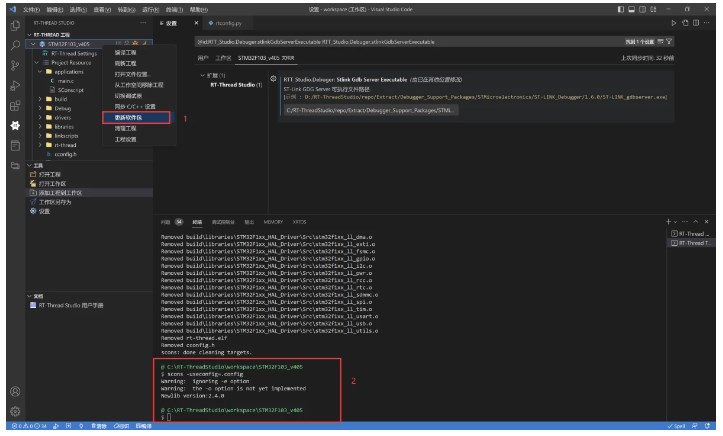Switch to the 问题 panel tab
This screenshot has width=723, height=436.
pos(166,222)
